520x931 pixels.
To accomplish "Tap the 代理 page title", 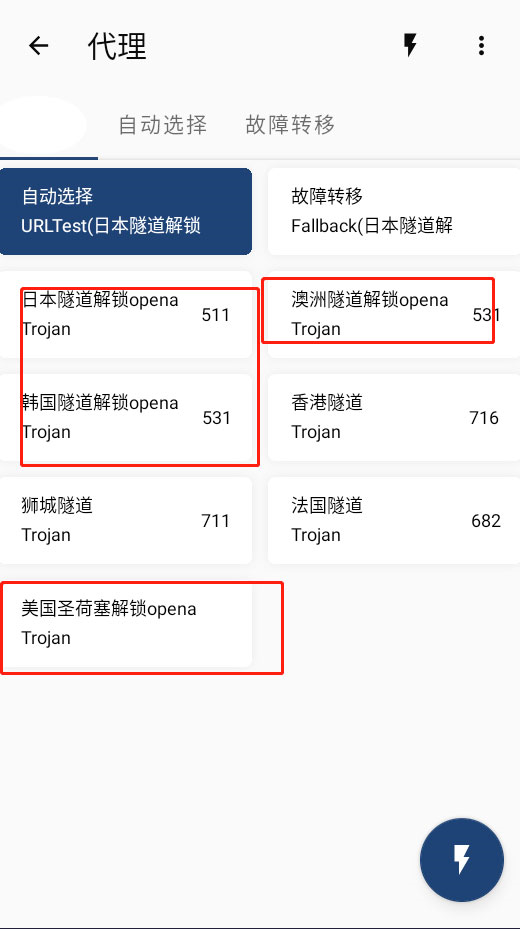I will point(117,46).
